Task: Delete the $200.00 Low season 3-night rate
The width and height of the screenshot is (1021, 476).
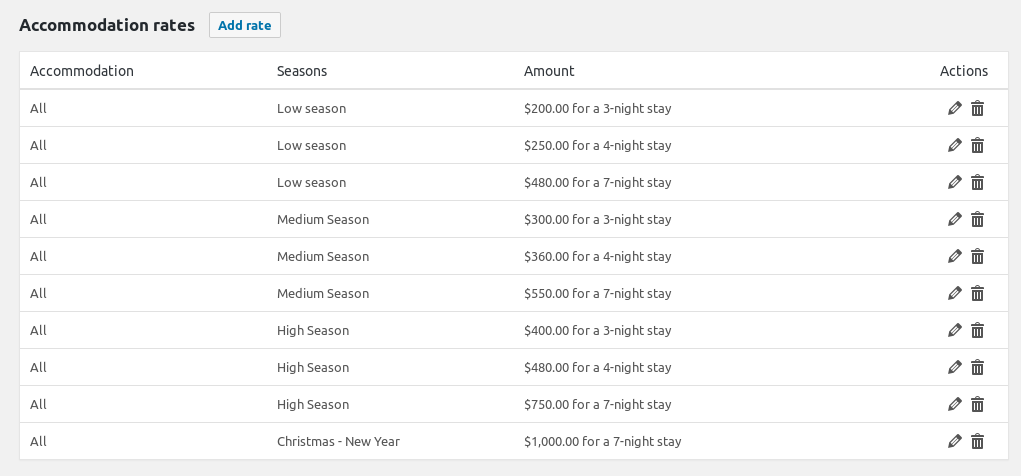Action: pos(978,108)
